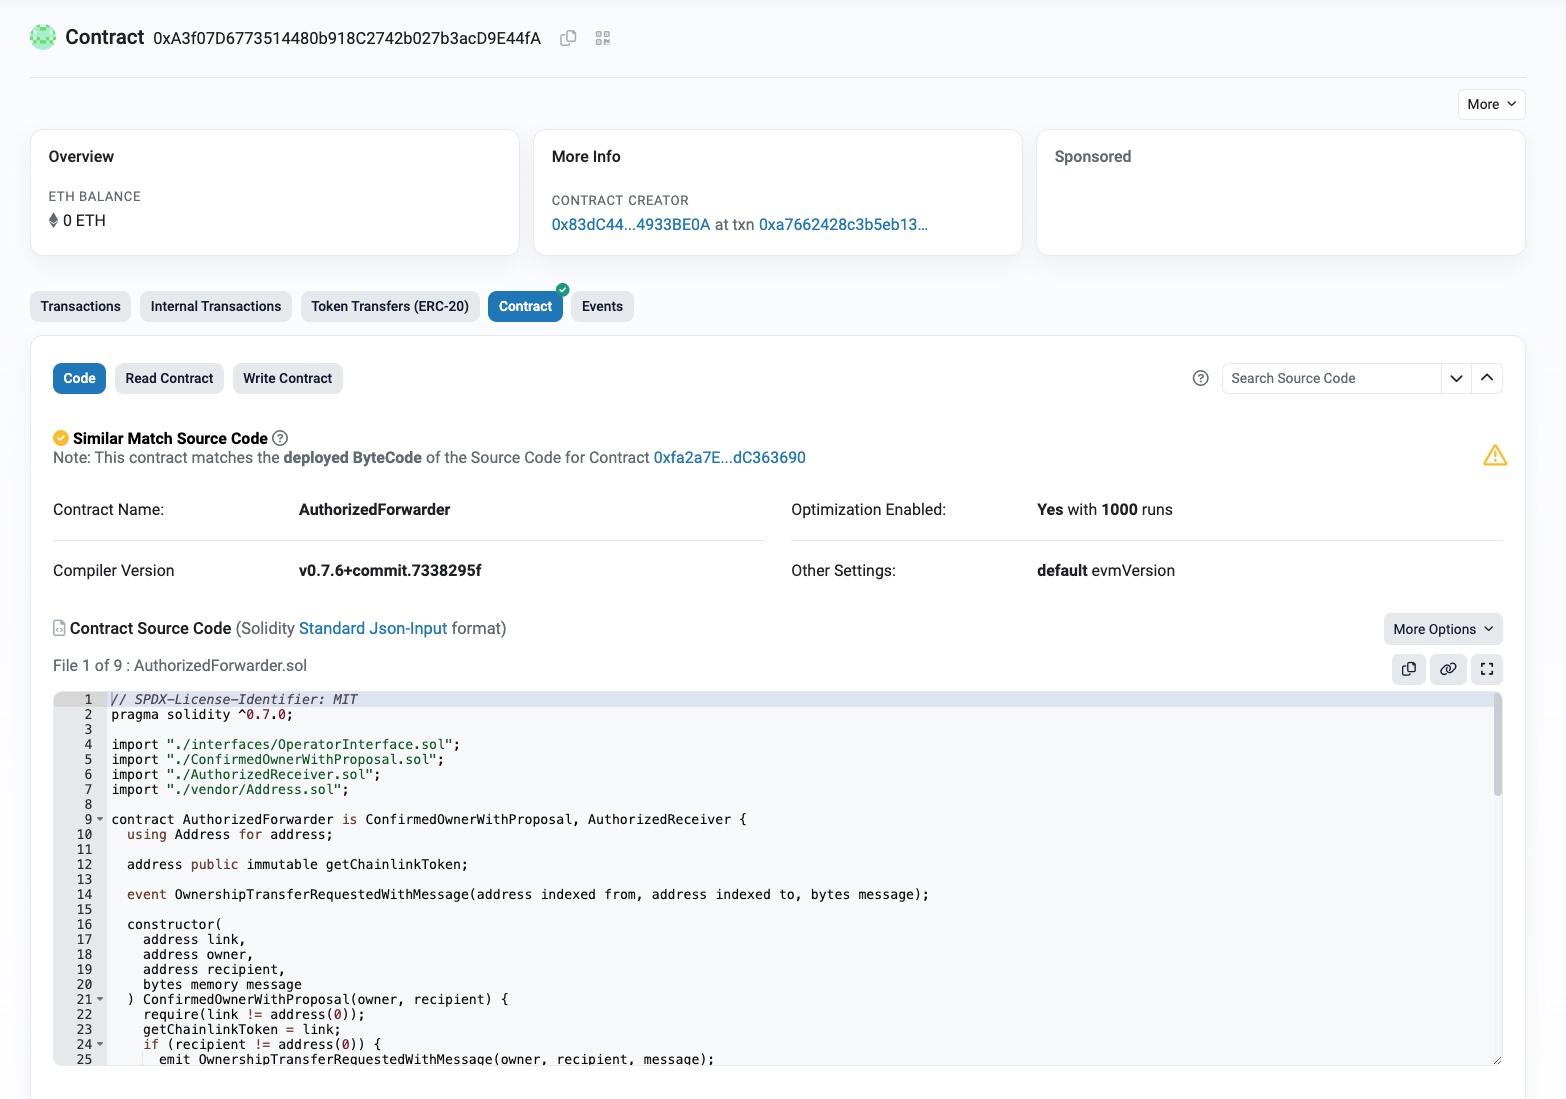Screen dimensions: 1566x1099
Task: Go to previous search match with up chevron
Action: pyautogui.click(x=1486, y=378)
